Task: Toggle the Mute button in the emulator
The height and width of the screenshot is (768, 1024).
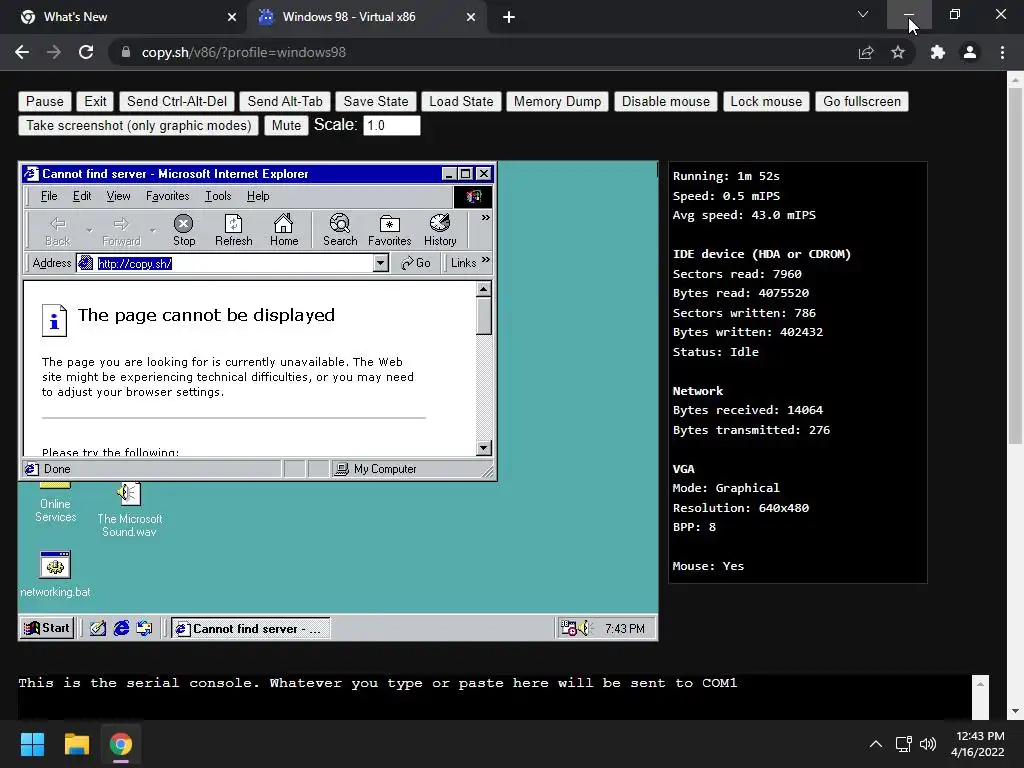Action: tap(286, 125)
